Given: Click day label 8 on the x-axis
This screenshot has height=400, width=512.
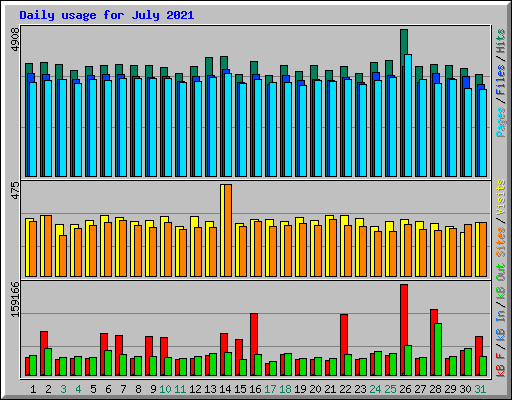Looking at the screenshot, I should [x=138, y=389].
